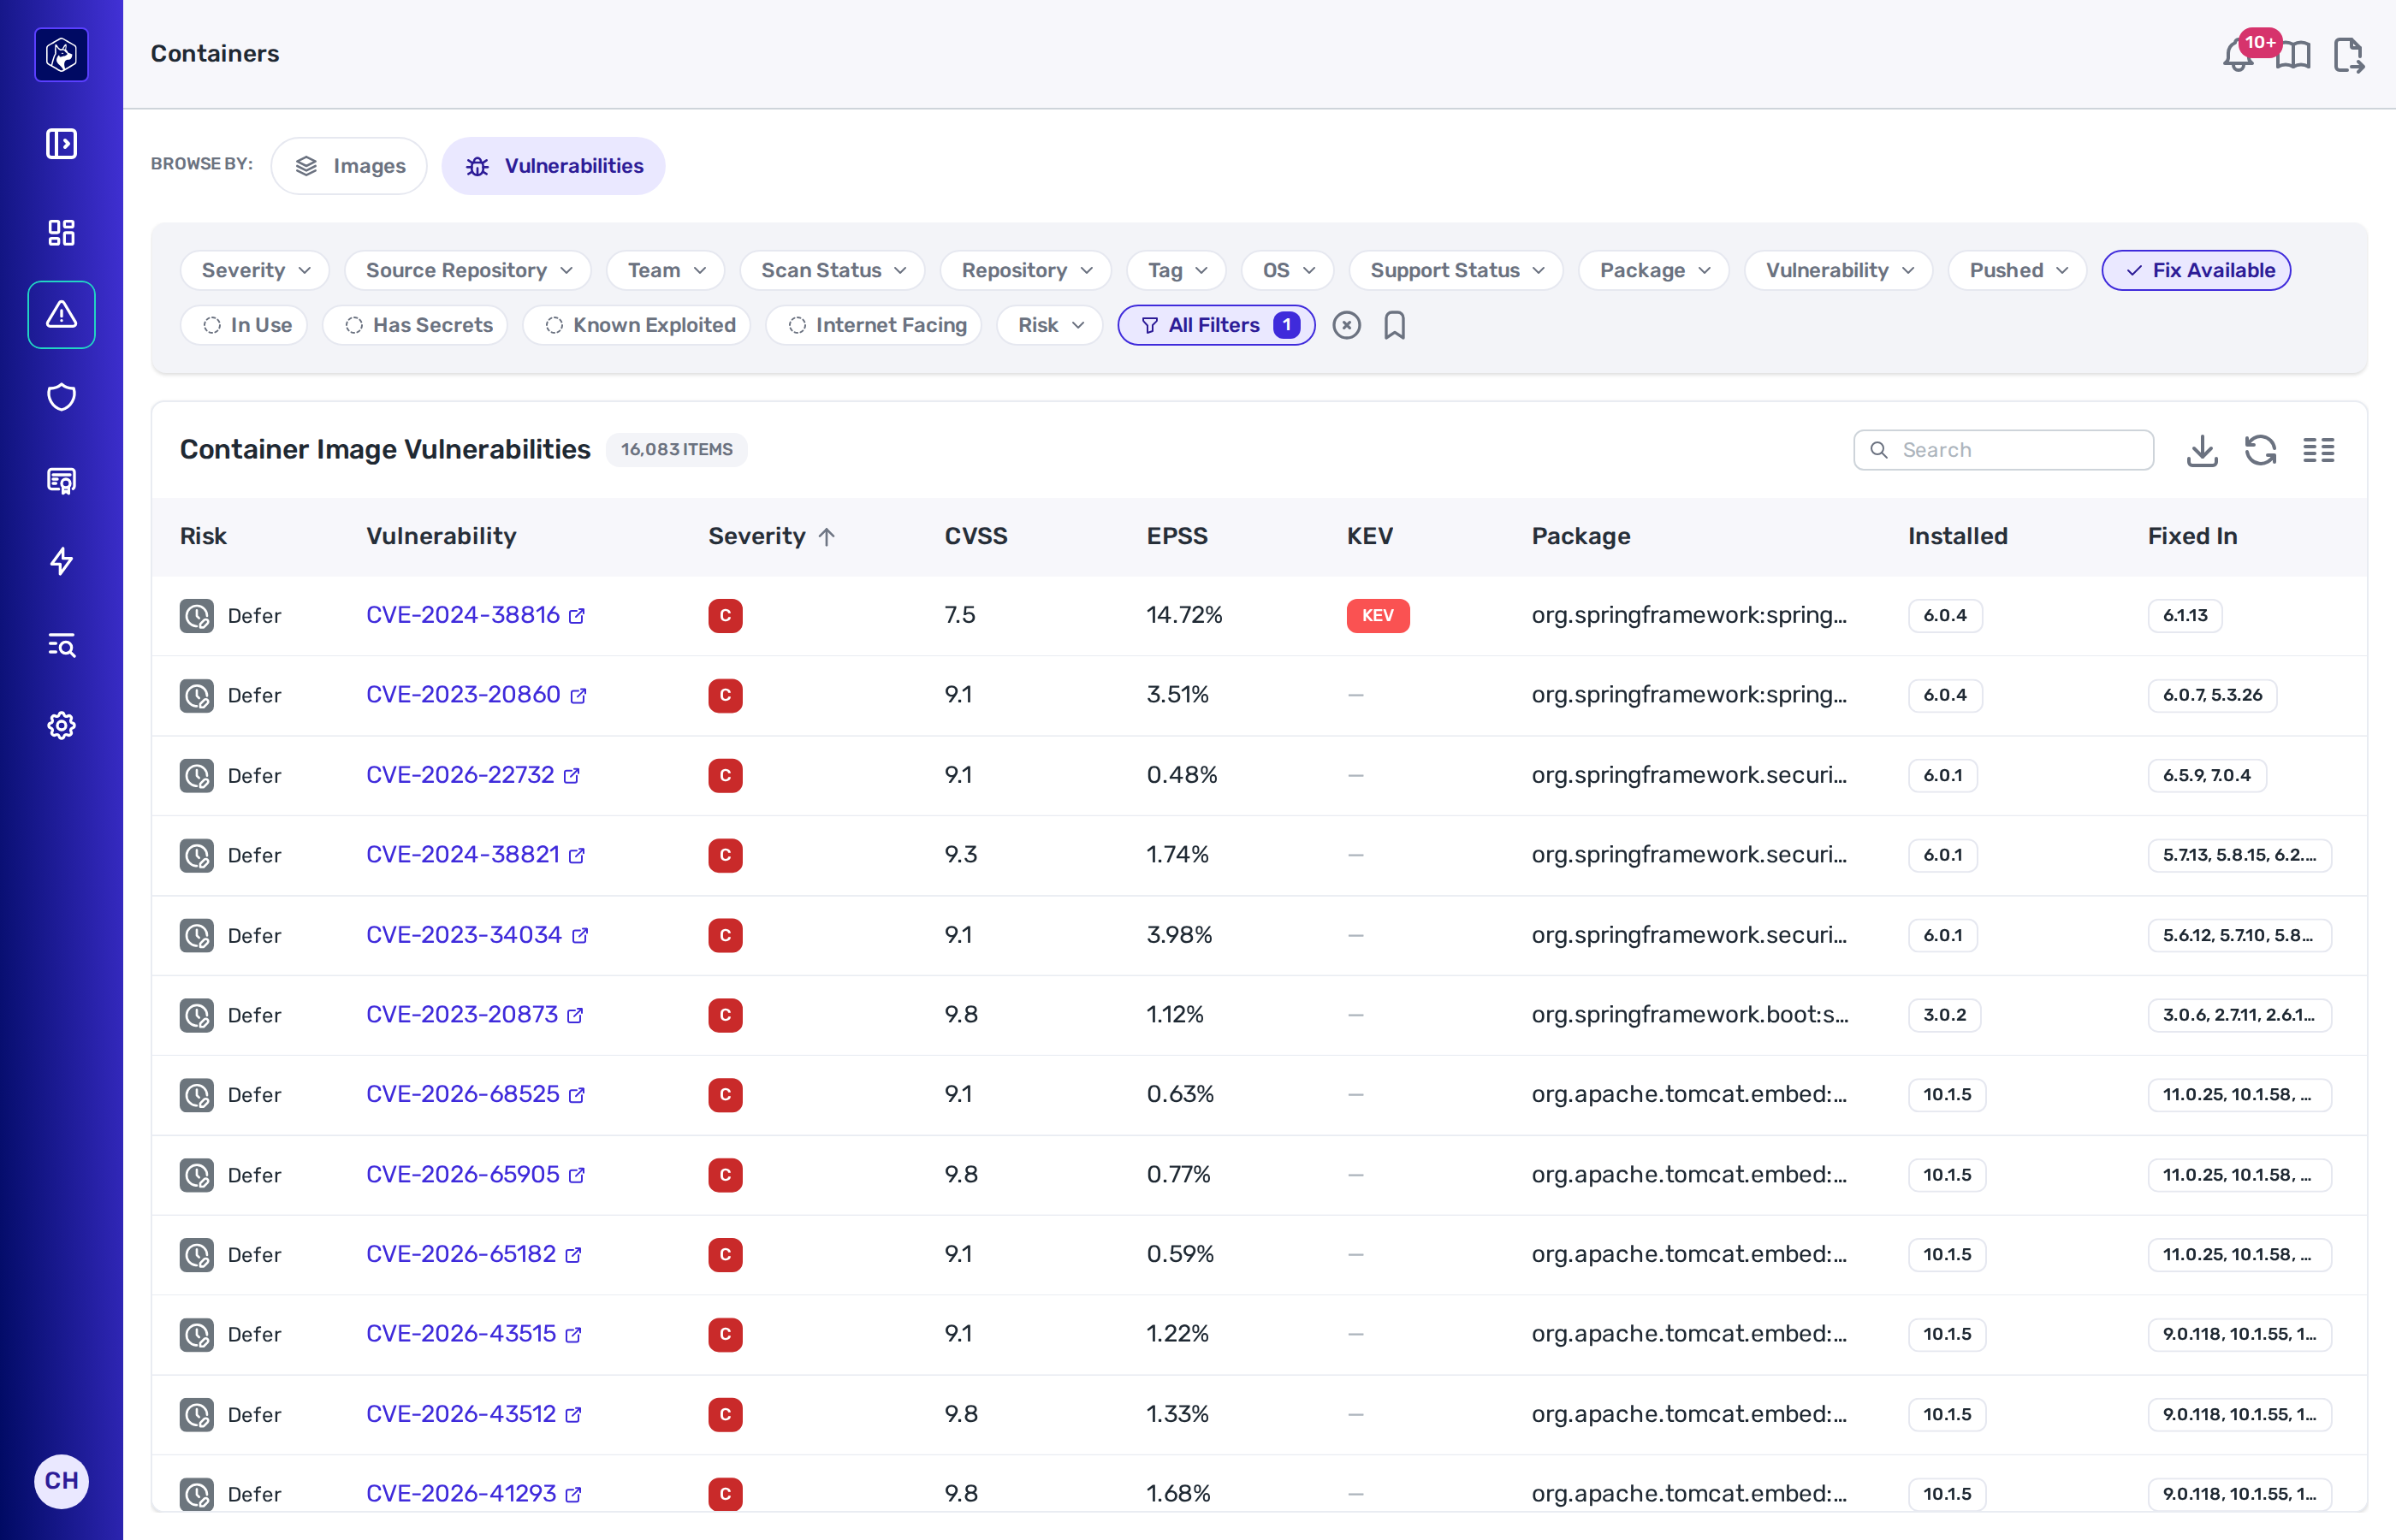Viewport: 2396px width, 1540px height.
Task: Open CVE-2026-43512 link
Action: (x=473, y=1414)
